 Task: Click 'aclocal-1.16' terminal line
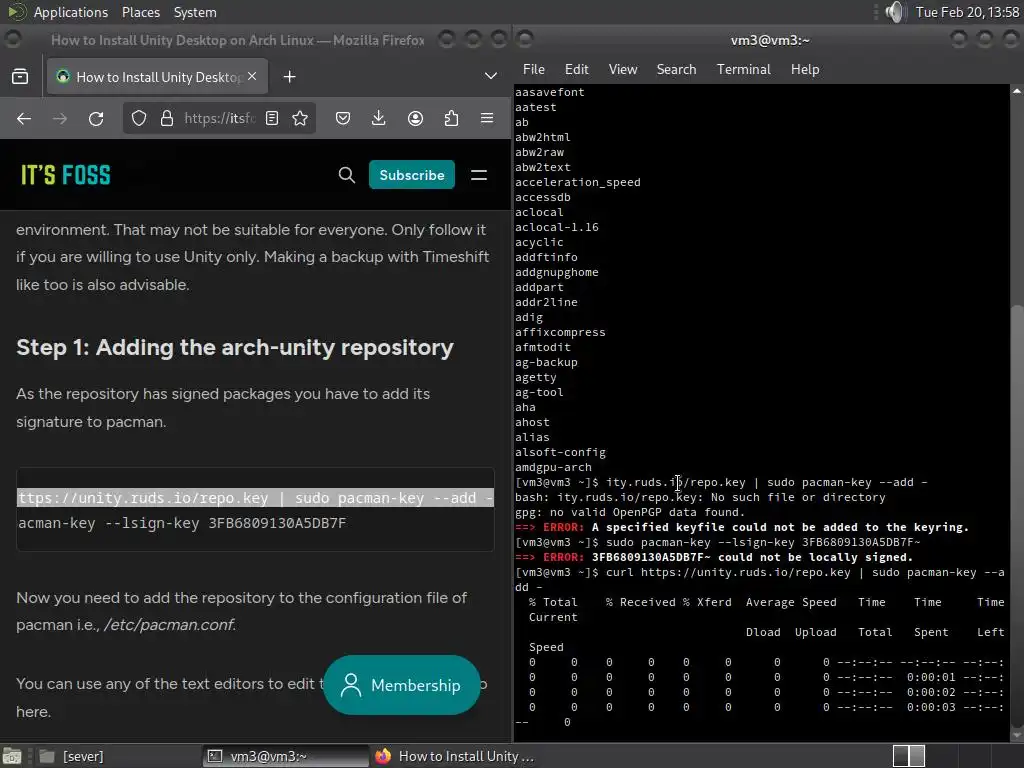pos(556,227)
